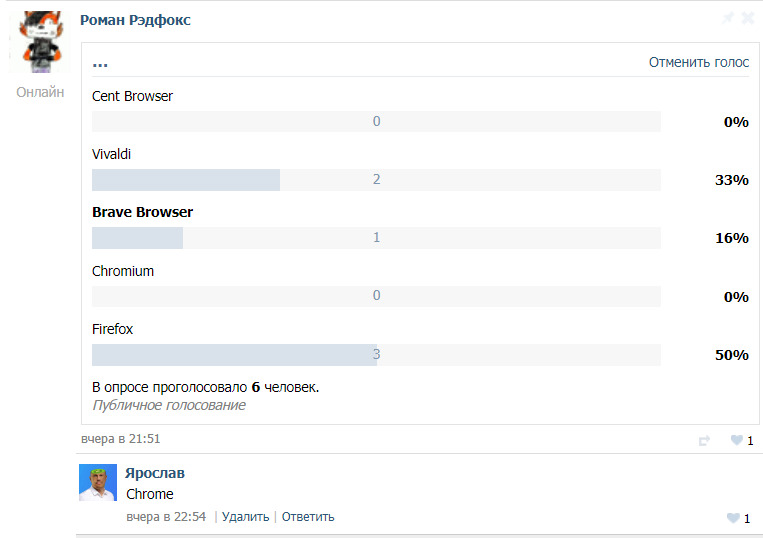Open the post timestamp вчера в 21:51

(x=120, y=439)
